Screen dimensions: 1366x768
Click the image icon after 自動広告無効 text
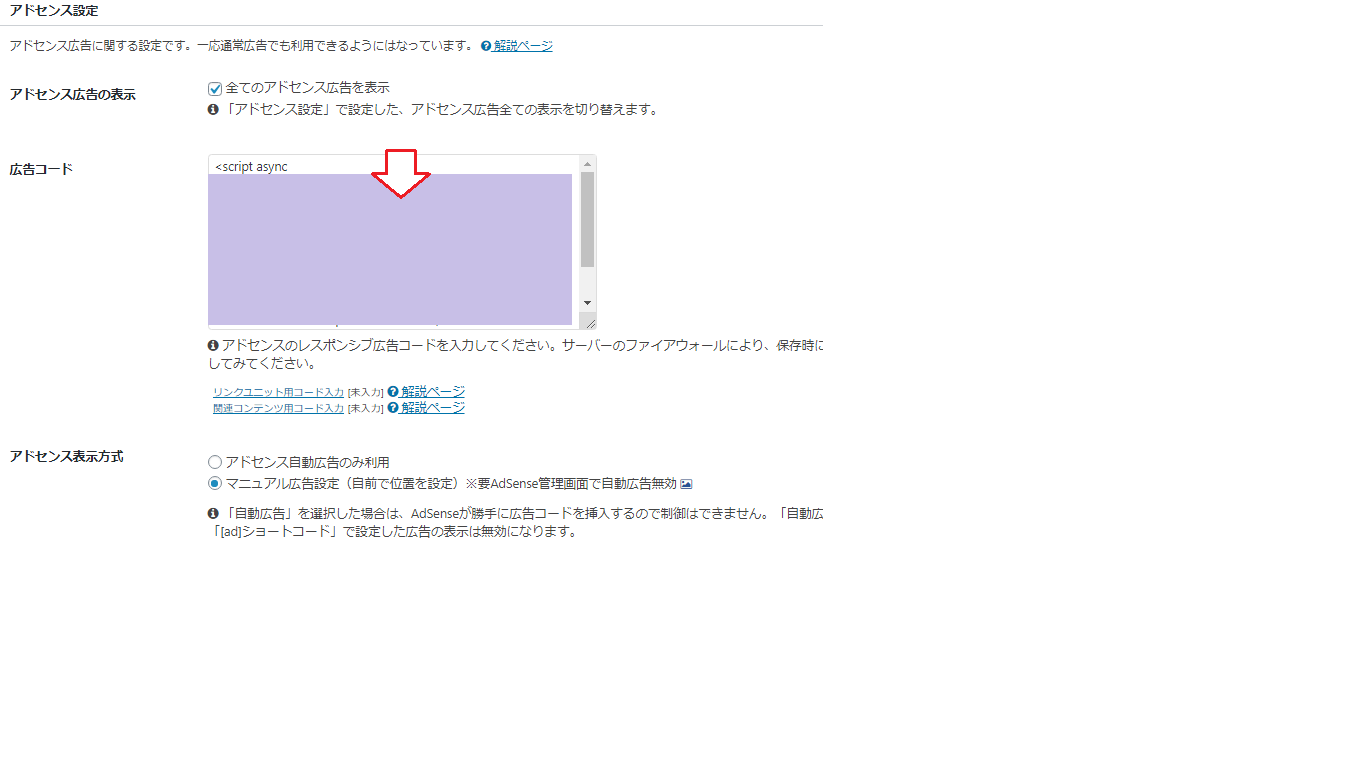[687, 484]
